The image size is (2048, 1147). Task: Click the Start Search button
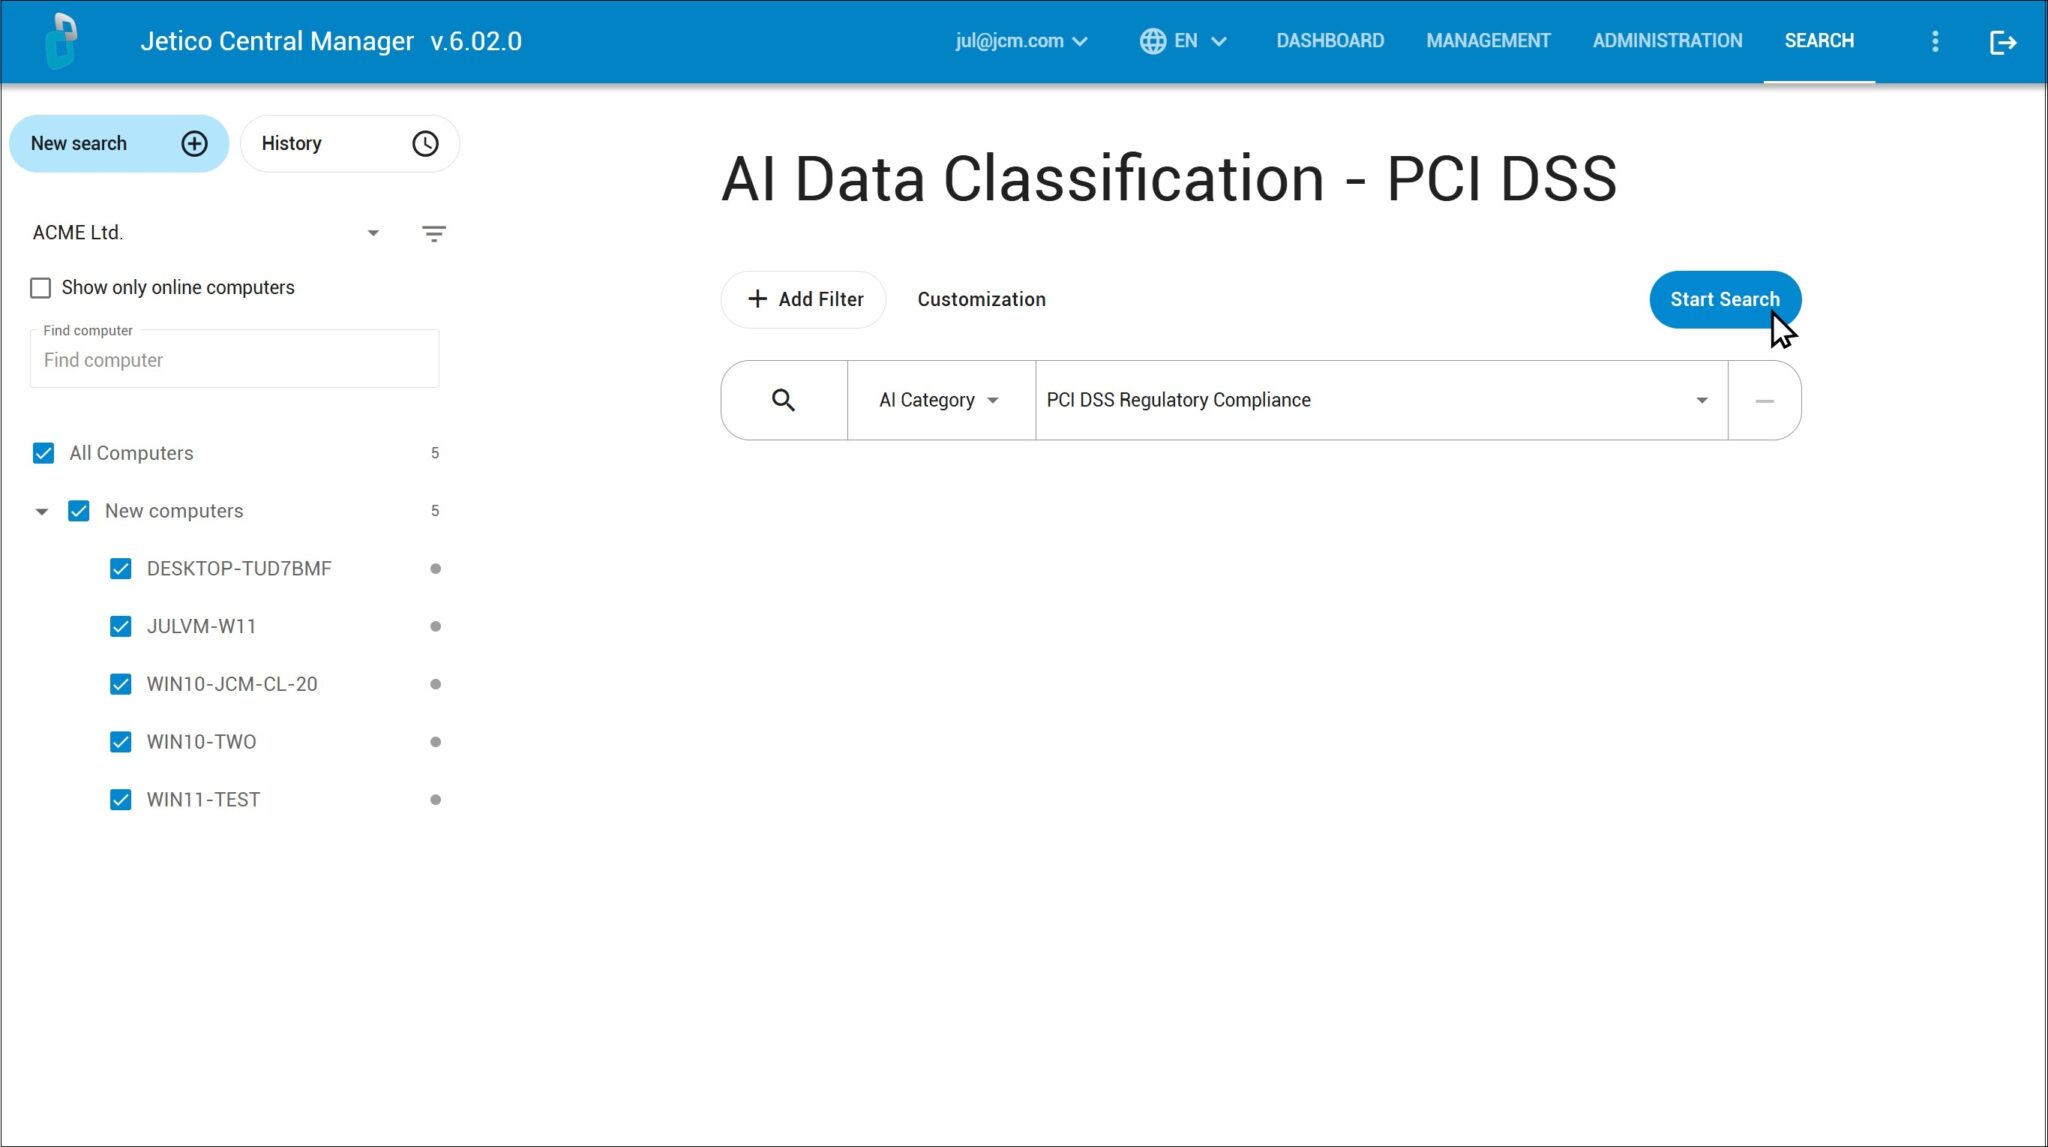(1725, 300)
